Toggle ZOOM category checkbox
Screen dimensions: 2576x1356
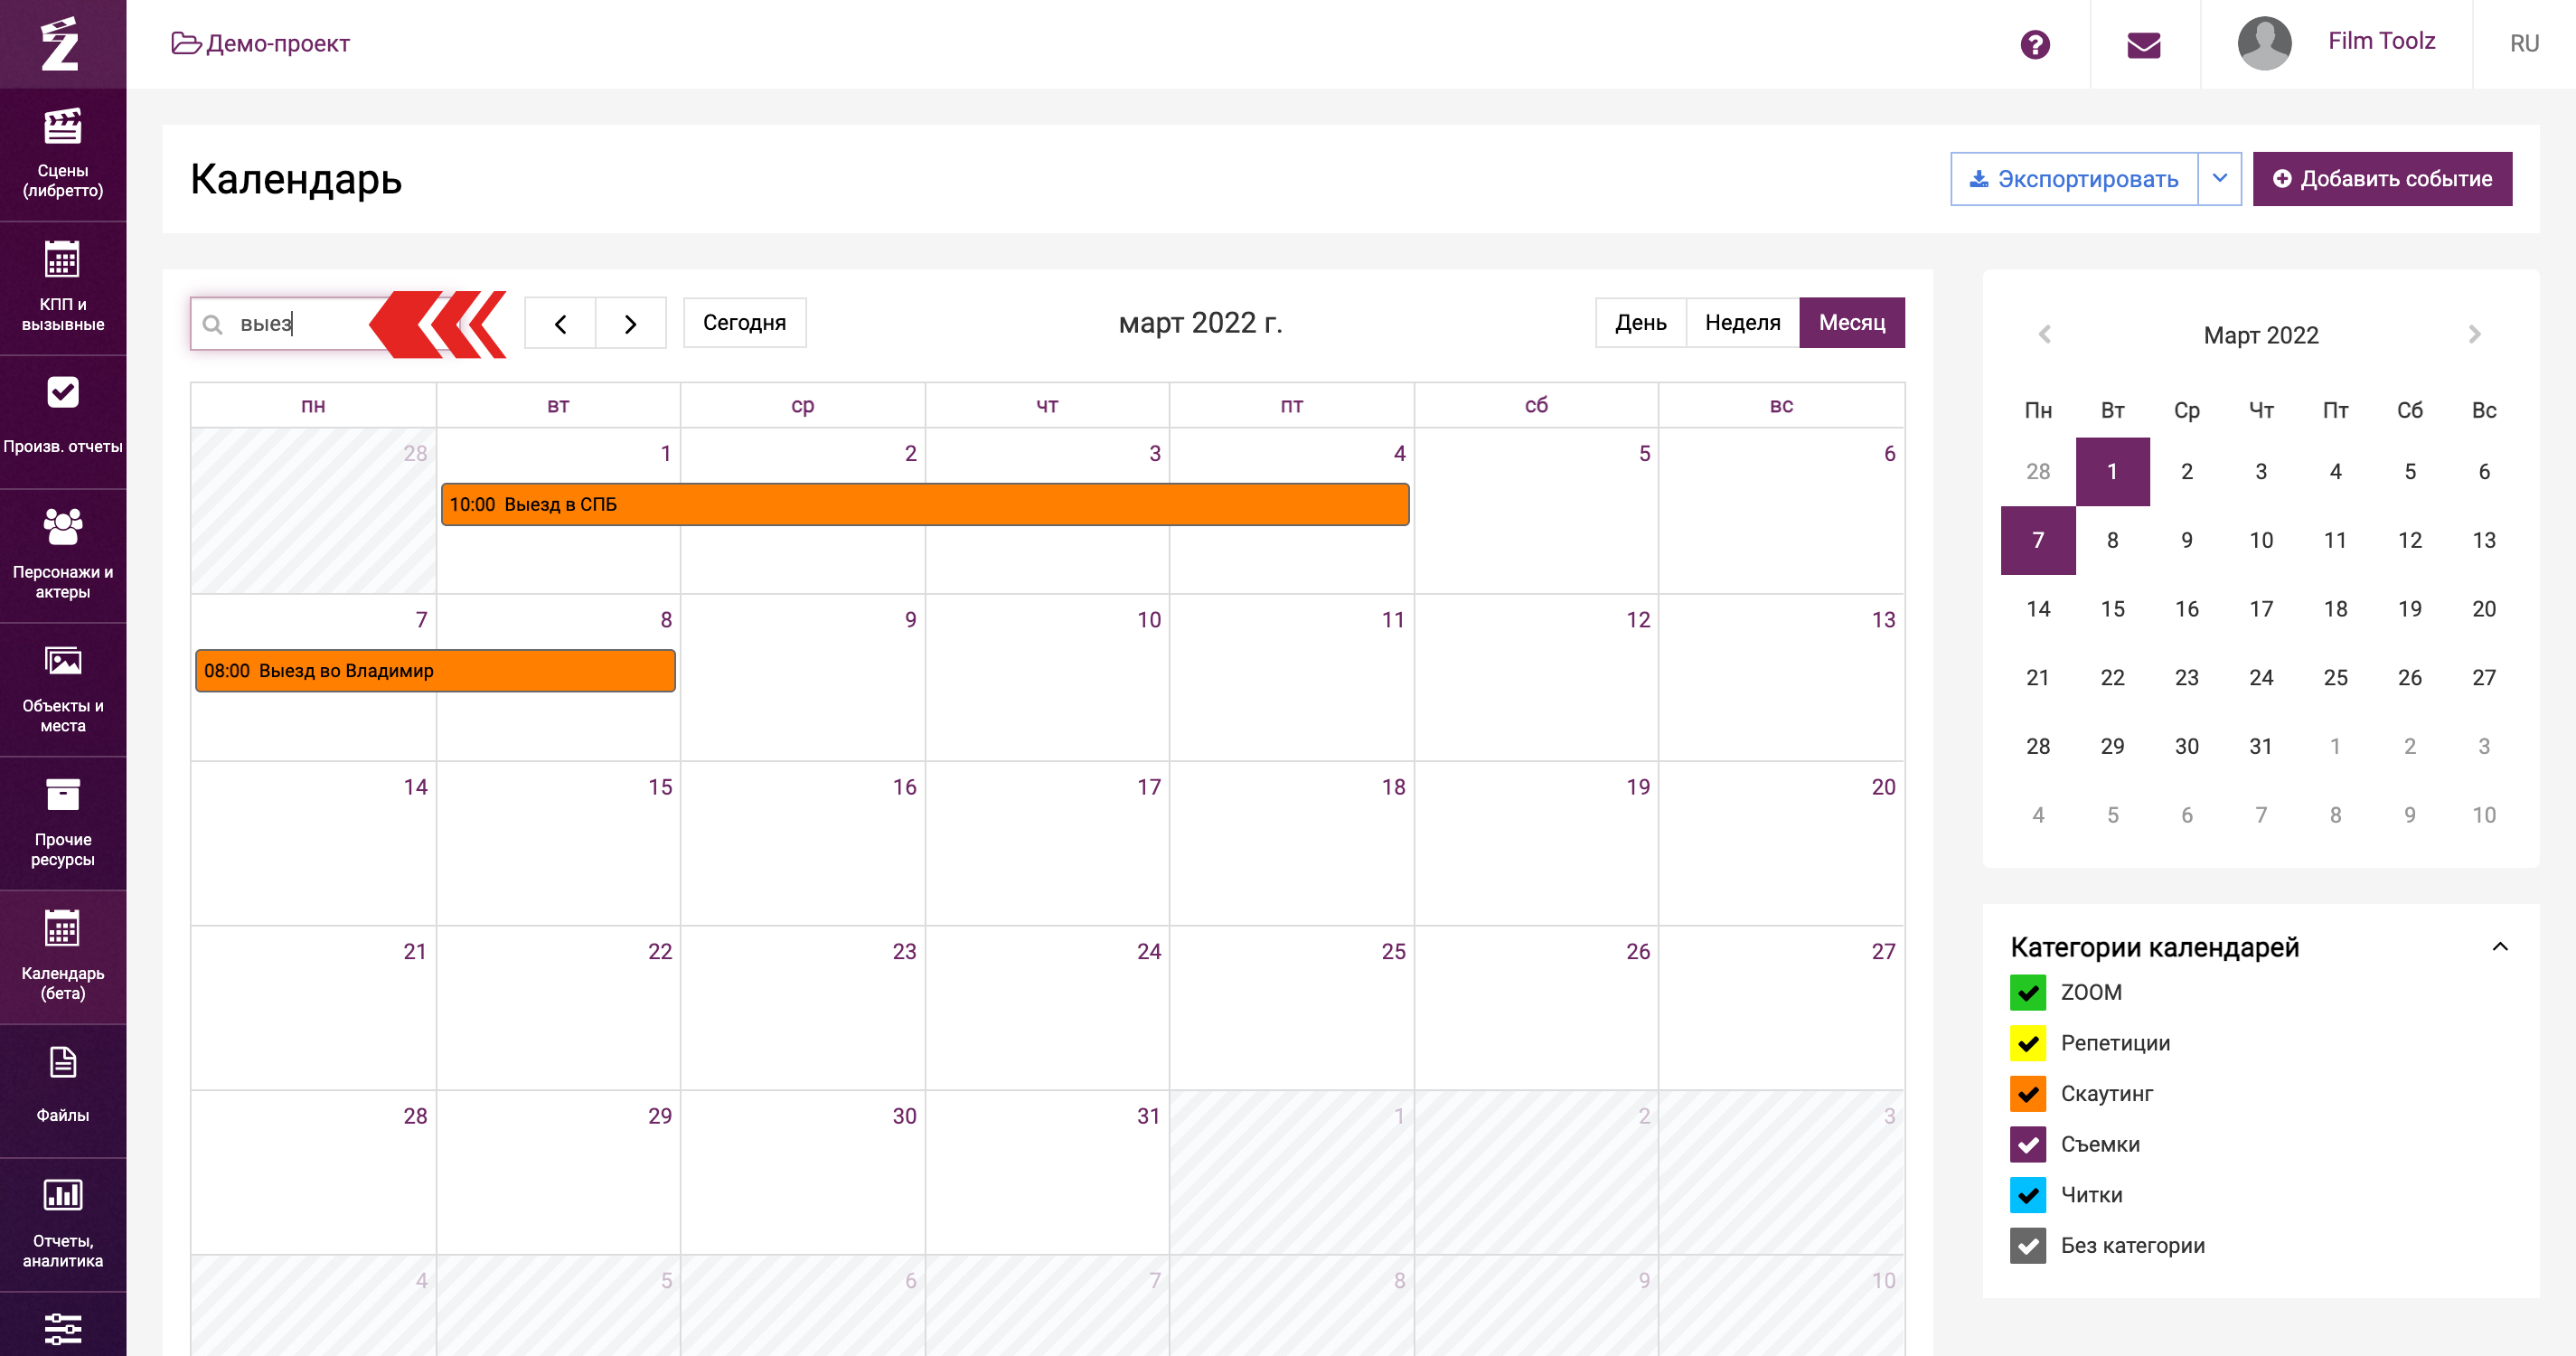click(2028, 992)
